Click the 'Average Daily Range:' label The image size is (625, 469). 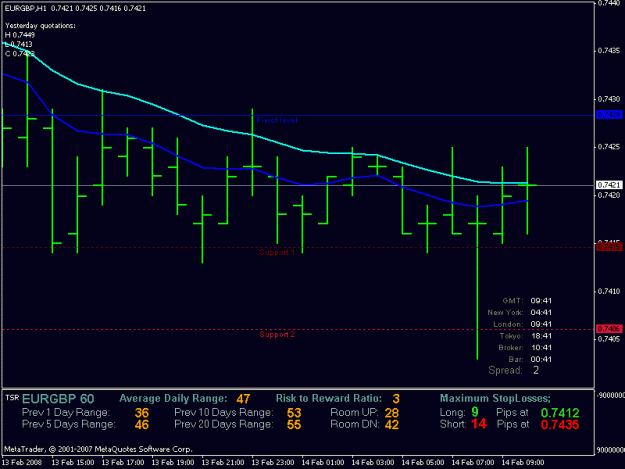pos(173,398)
